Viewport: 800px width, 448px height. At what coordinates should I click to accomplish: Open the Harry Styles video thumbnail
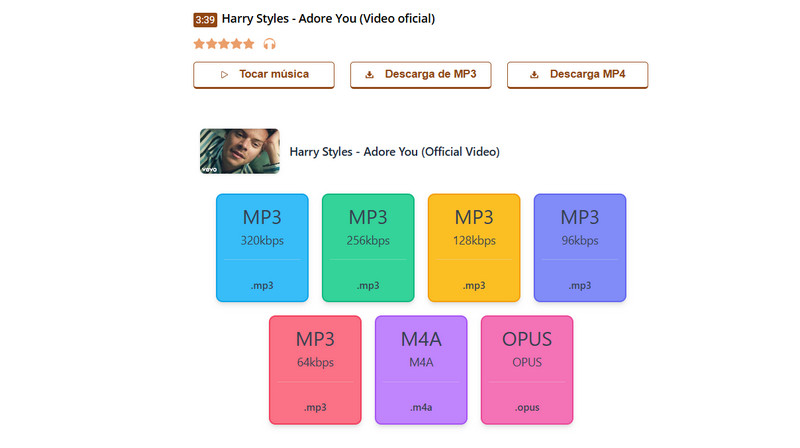[x=240, y=151]
